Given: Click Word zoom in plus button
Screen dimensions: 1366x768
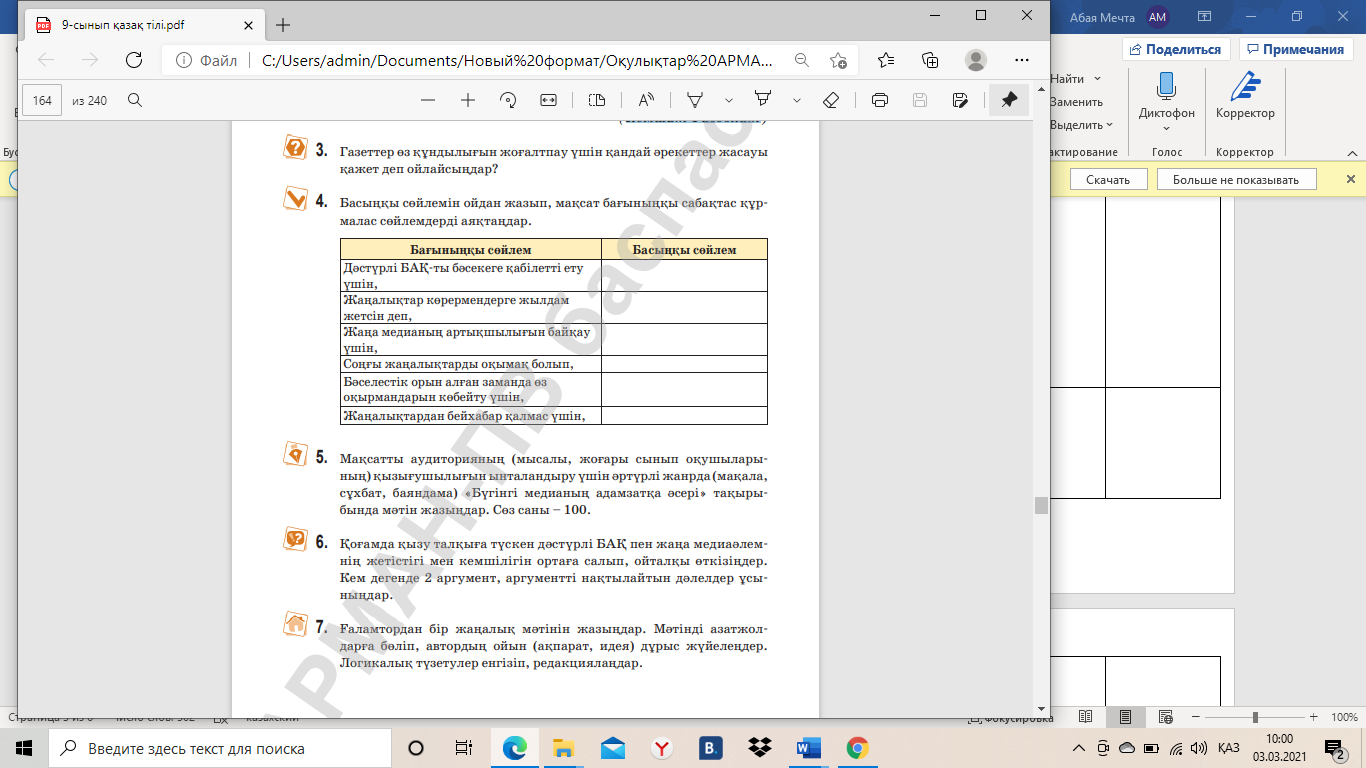Looking at the screenshot, I should pyautogui.click(x=1313, y=717).
